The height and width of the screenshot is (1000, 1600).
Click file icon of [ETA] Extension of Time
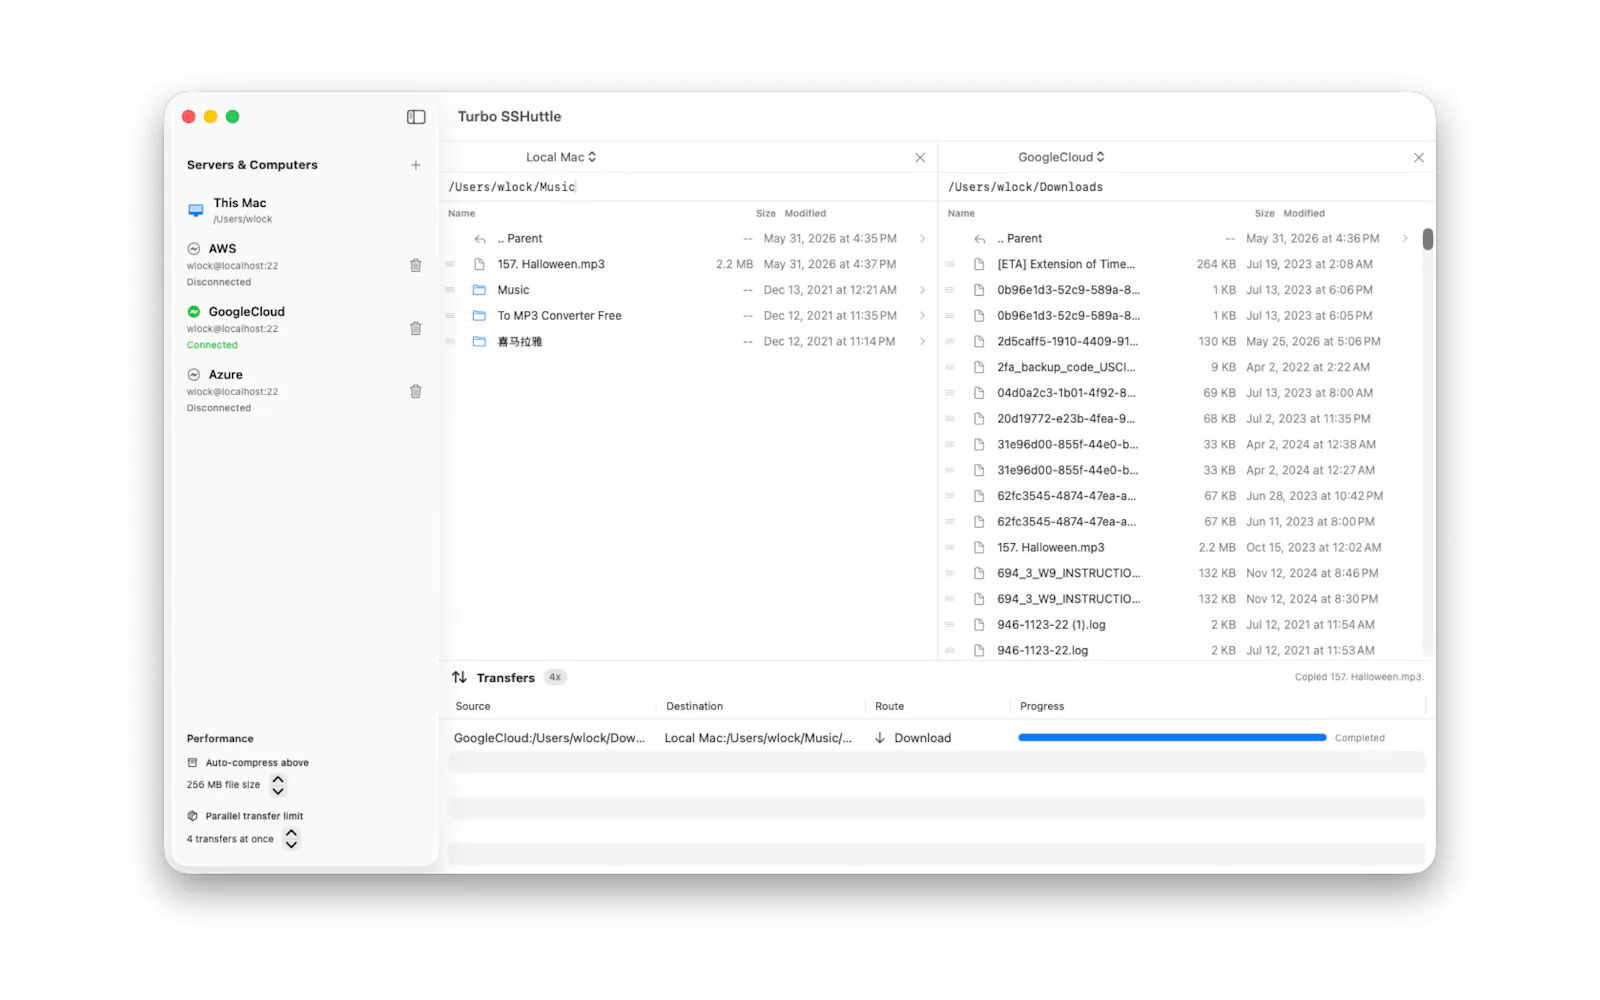979,264
